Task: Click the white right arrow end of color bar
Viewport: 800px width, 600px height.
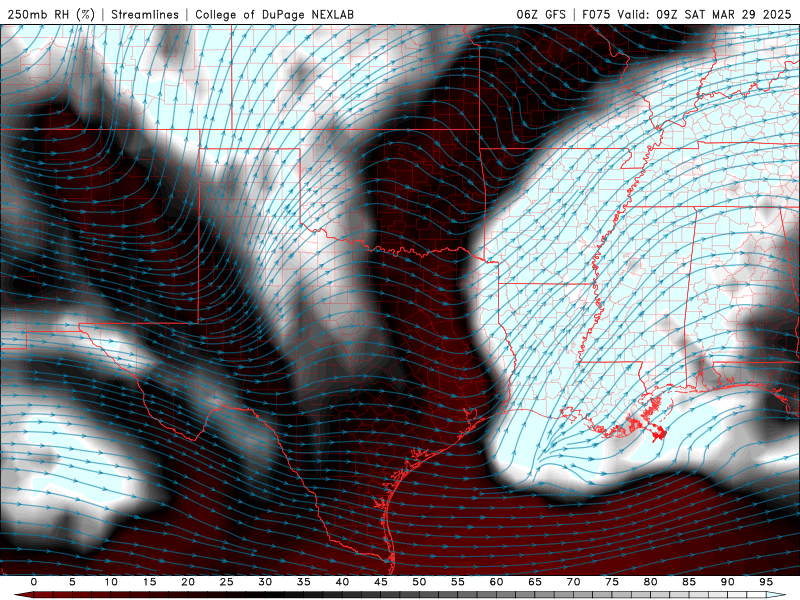Action: pyautogui.click(x=776, y=595)
